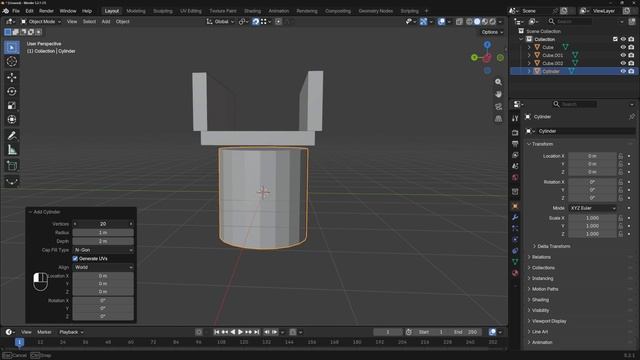
Task: Click the timeline Marker menu
Action: click(x=44, y=332)
